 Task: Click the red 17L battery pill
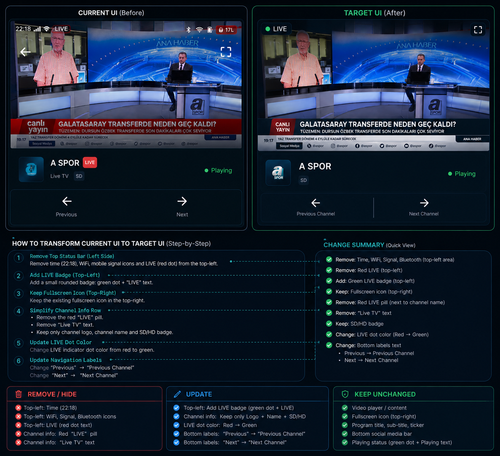[x=227, y=30]
